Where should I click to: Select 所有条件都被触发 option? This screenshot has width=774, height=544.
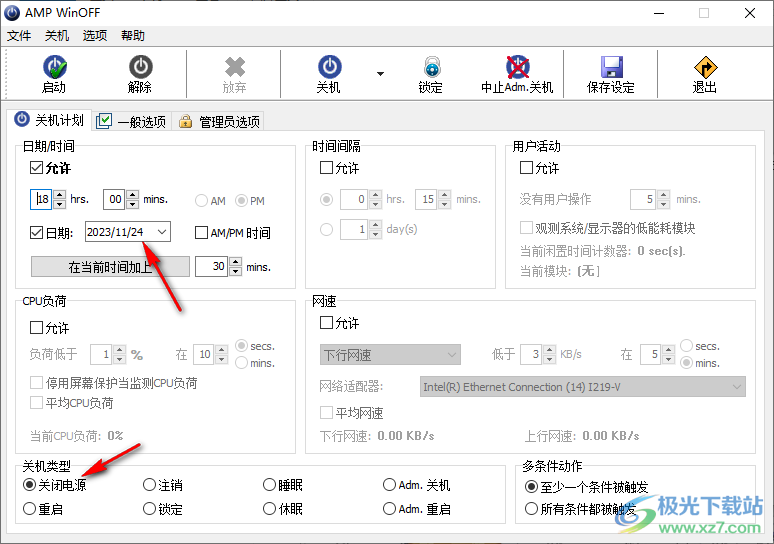[531, 508]
